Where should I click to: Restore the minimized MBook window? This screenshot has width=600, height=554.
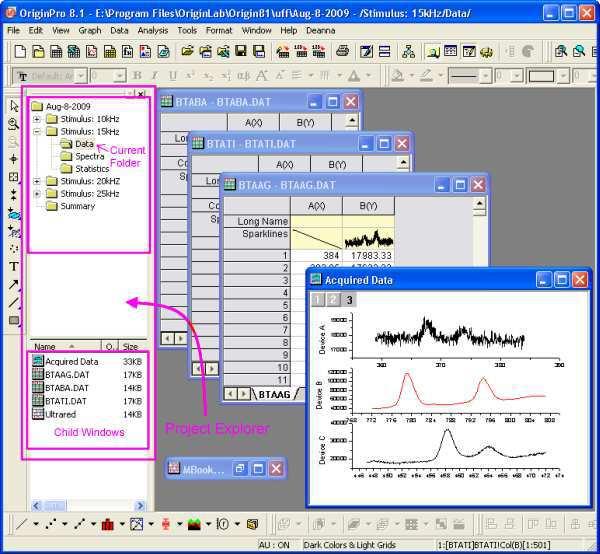240,469
